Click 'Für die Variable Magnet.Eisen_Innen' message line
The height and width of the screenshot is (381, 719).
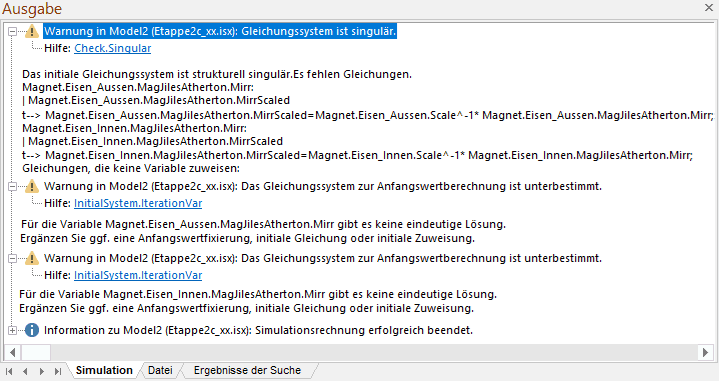pos(258,294)
